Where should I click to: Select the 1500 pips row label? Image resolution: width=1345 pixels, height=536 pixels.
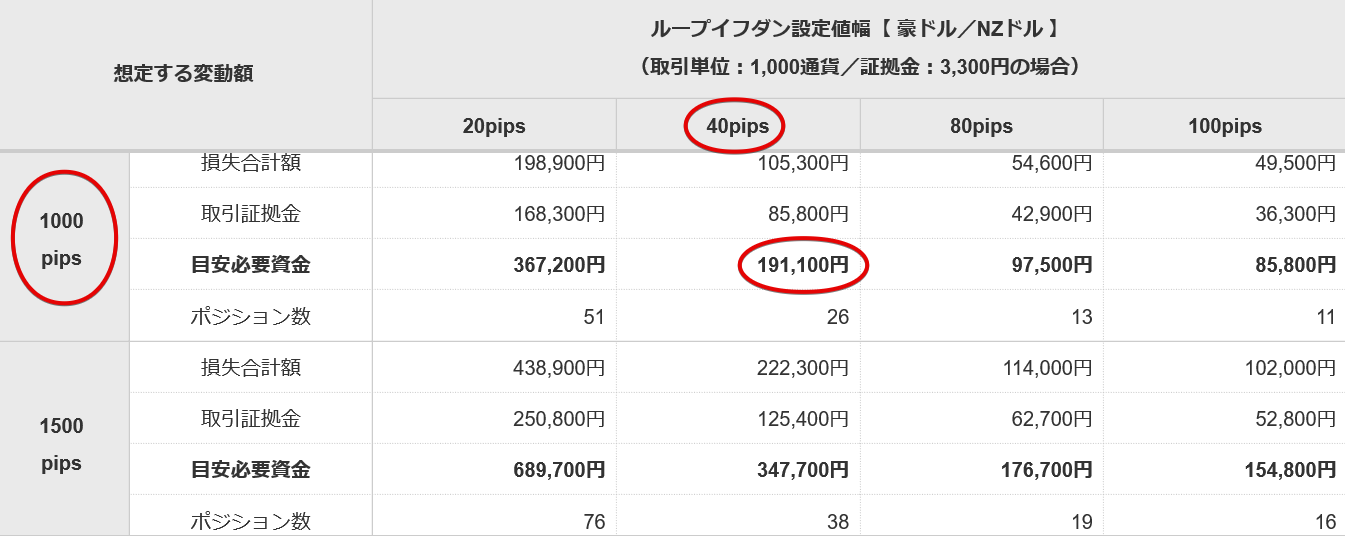tap(62, 444)
